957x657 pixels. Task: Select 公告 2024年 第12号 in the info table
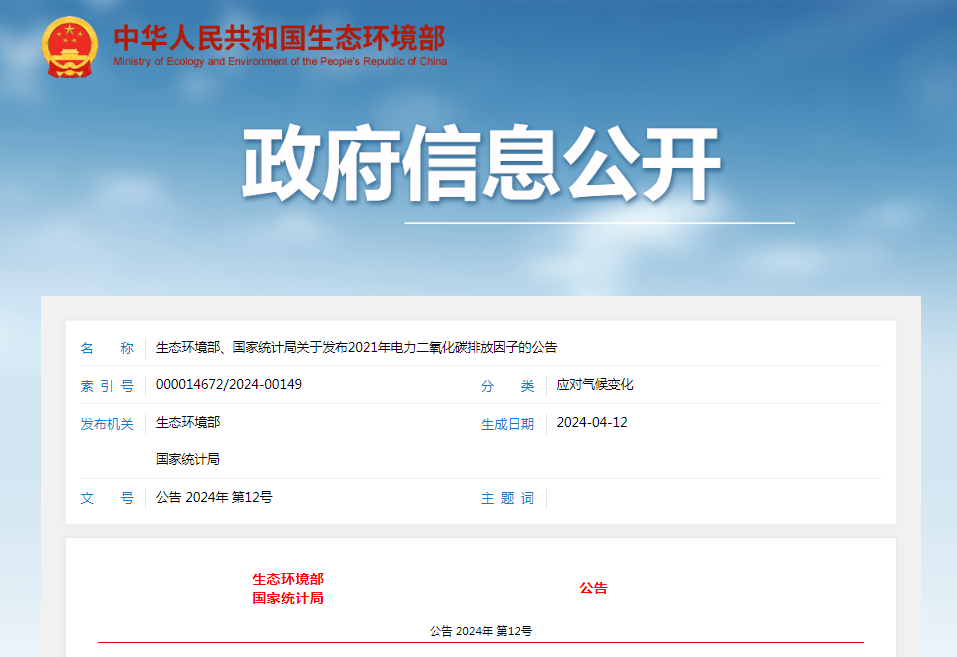point(214,498)
